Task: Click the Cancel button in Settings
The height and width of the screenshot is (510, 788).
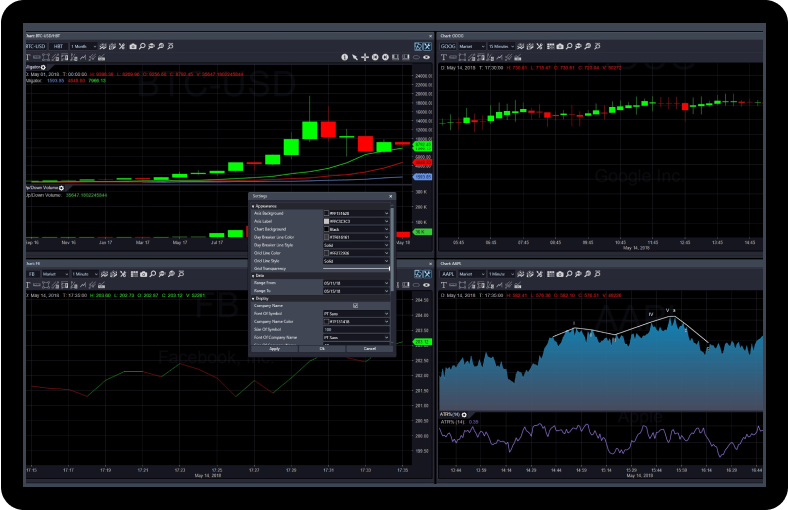Action: point(369,348)
